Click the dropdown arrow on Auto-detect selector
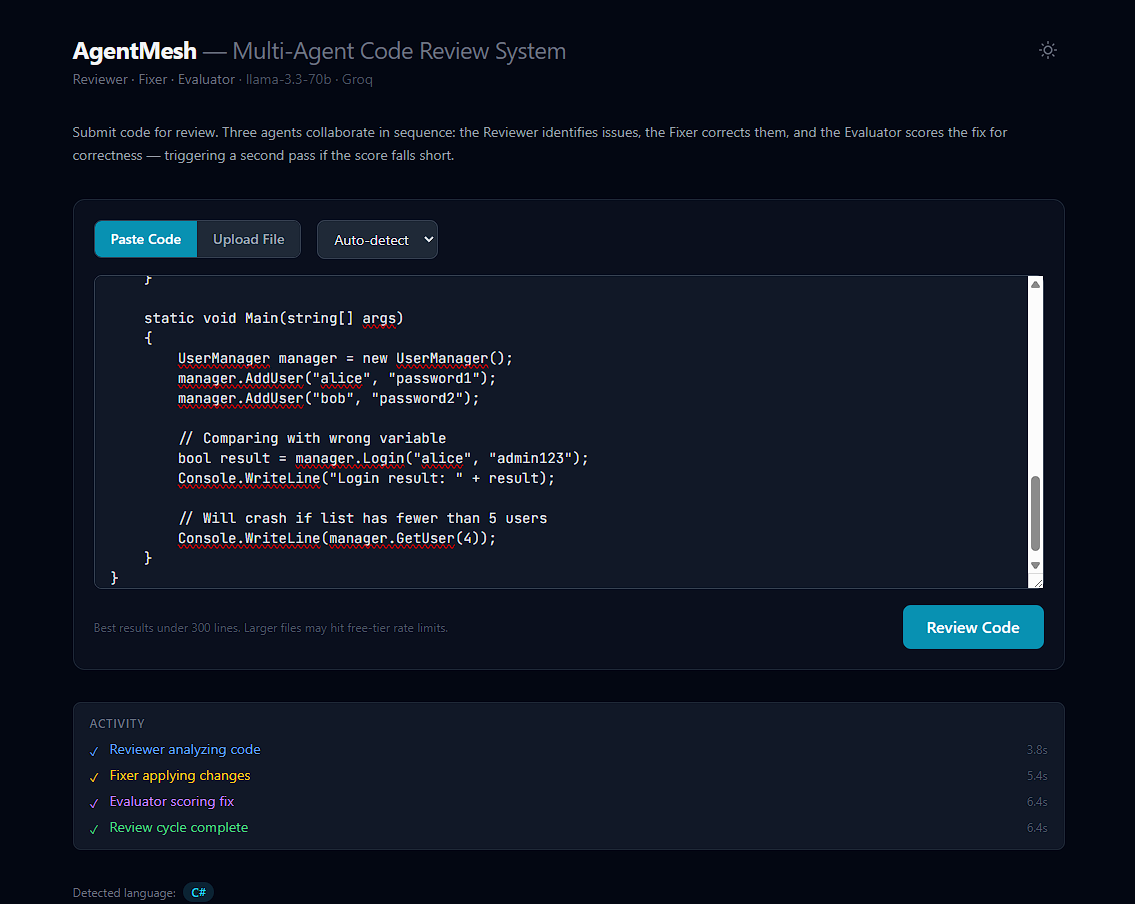Screen dimensions: 1135x904 coord(428,239)
